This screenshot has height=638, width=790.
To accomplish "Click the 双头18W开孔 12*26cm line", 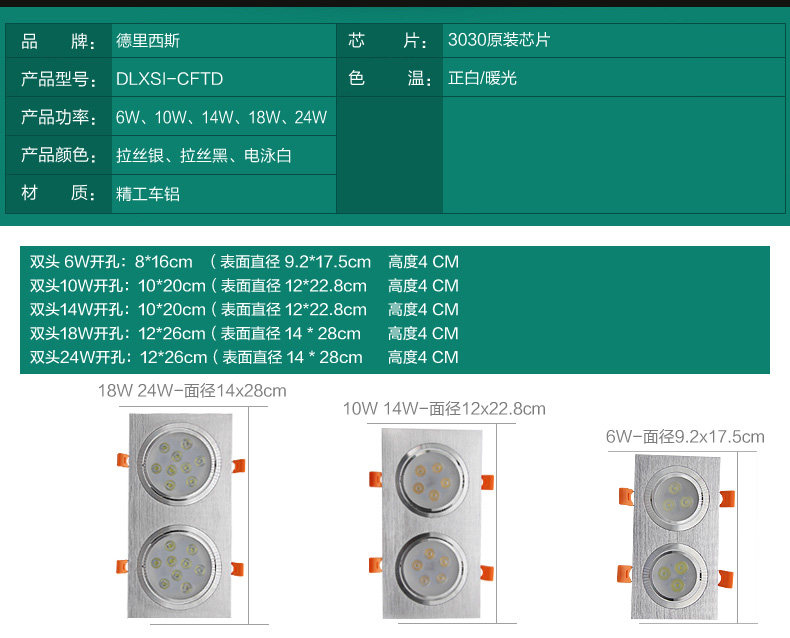I will [x=244, y=333].
